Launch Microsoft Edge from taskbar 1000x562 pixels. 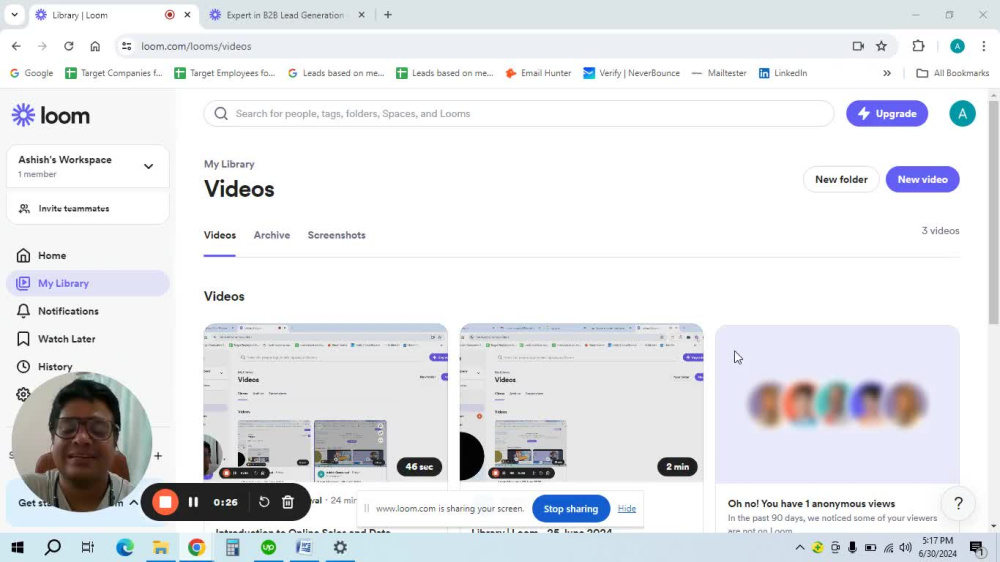click(124, 547)
